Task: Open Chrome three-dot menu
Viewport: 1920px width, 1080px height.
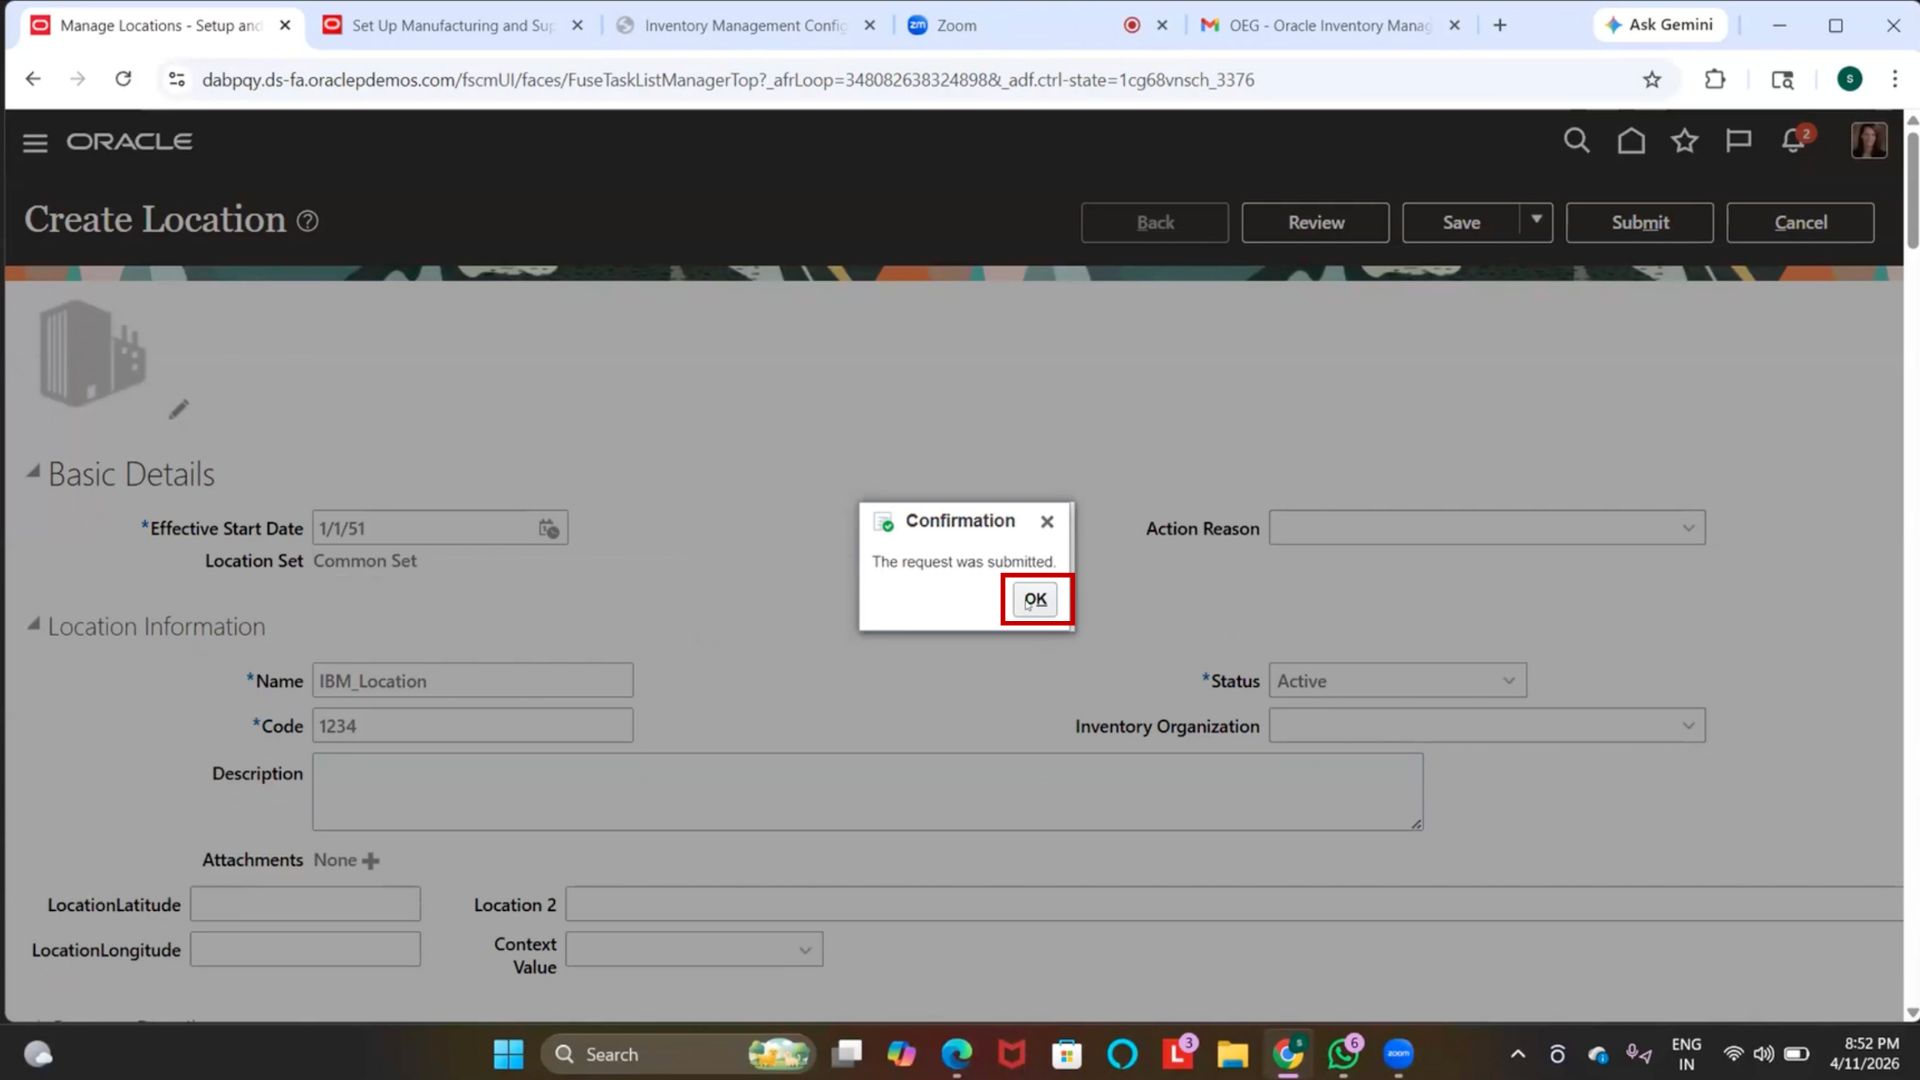Action: [1895, 79]
